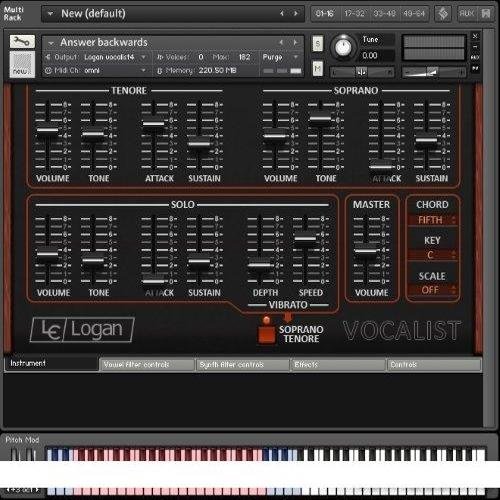
Task: Solo the instrument with the S button
Action: click(x=317, y=44)
